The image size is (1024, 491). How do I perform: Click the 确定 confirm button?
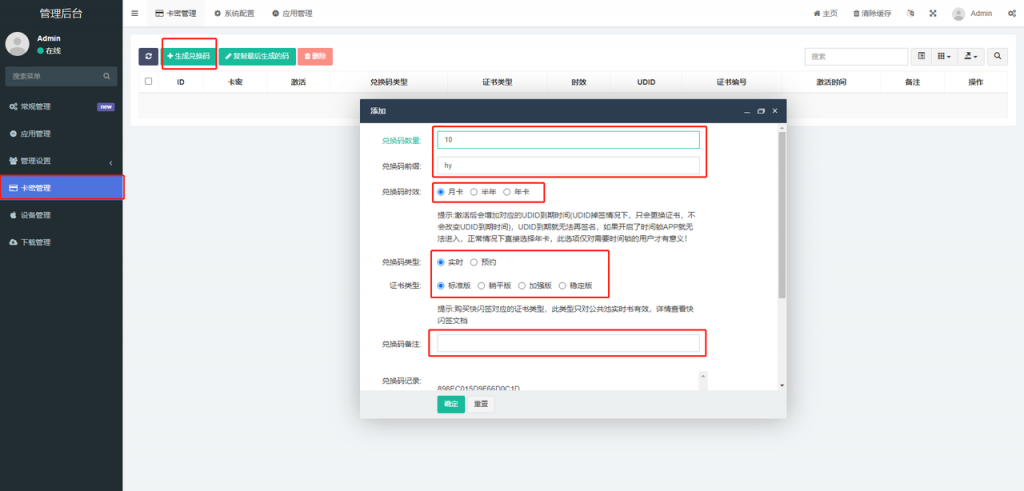(x=451, y=404)
